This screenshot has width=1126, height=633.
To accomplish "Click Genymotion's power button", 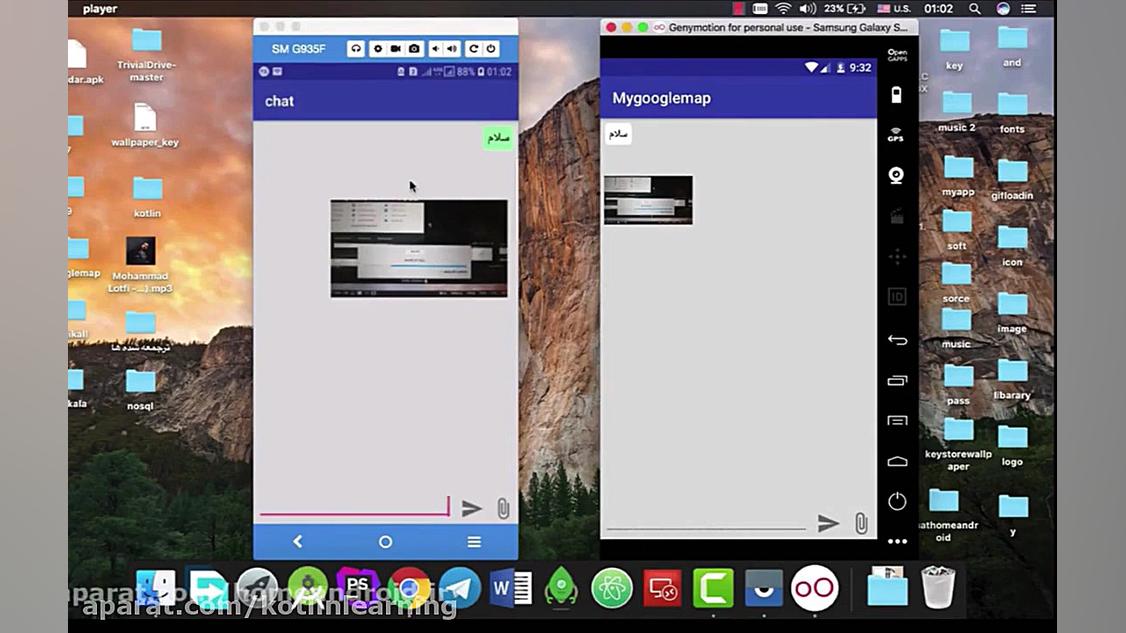I will [897, 502].
